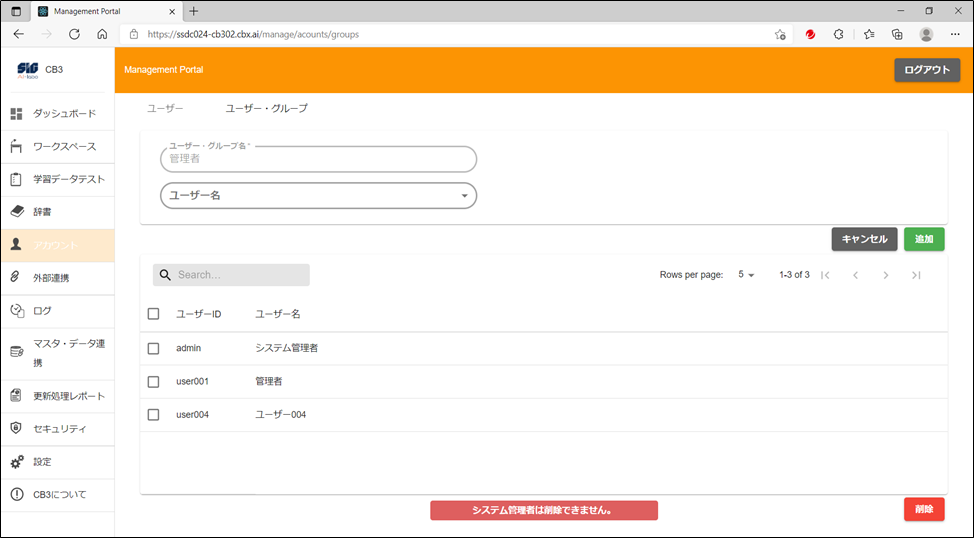Viewport: 974px width, 538px height.
Task: Toggle the select-all checkbox in table header
Action: point(153,314)
